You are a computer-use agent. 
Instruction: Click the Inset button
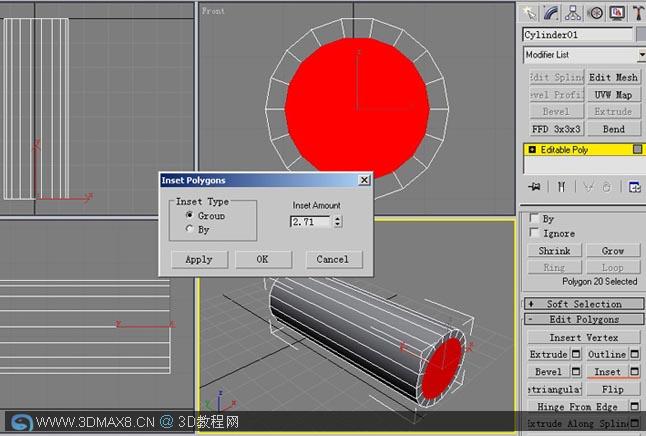tap(607, 372)
